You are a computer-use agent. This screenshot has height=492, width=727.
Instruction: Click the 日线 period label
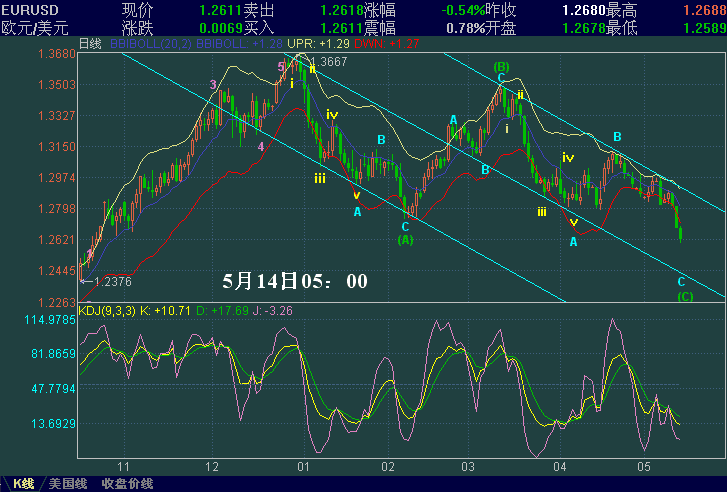pos(90,44)
